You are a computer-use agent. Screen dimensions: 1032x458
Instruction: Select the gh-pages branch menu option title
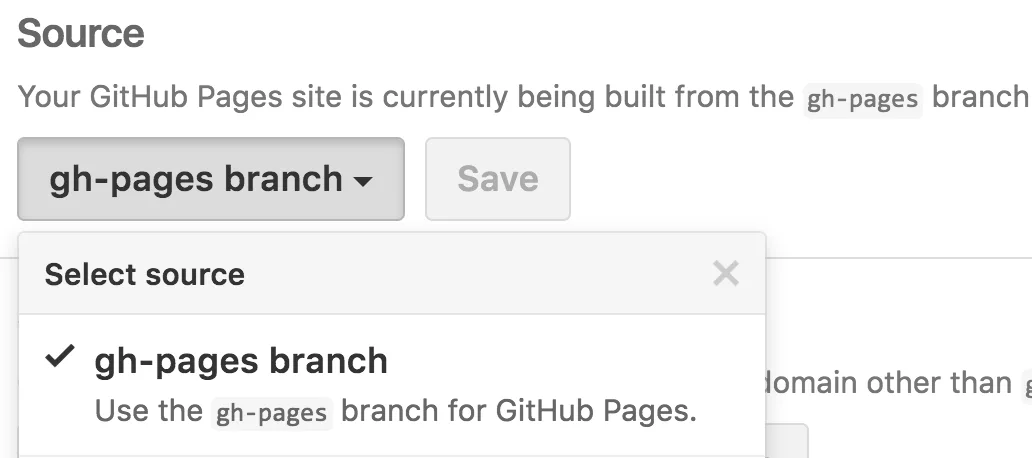(241, 361)
